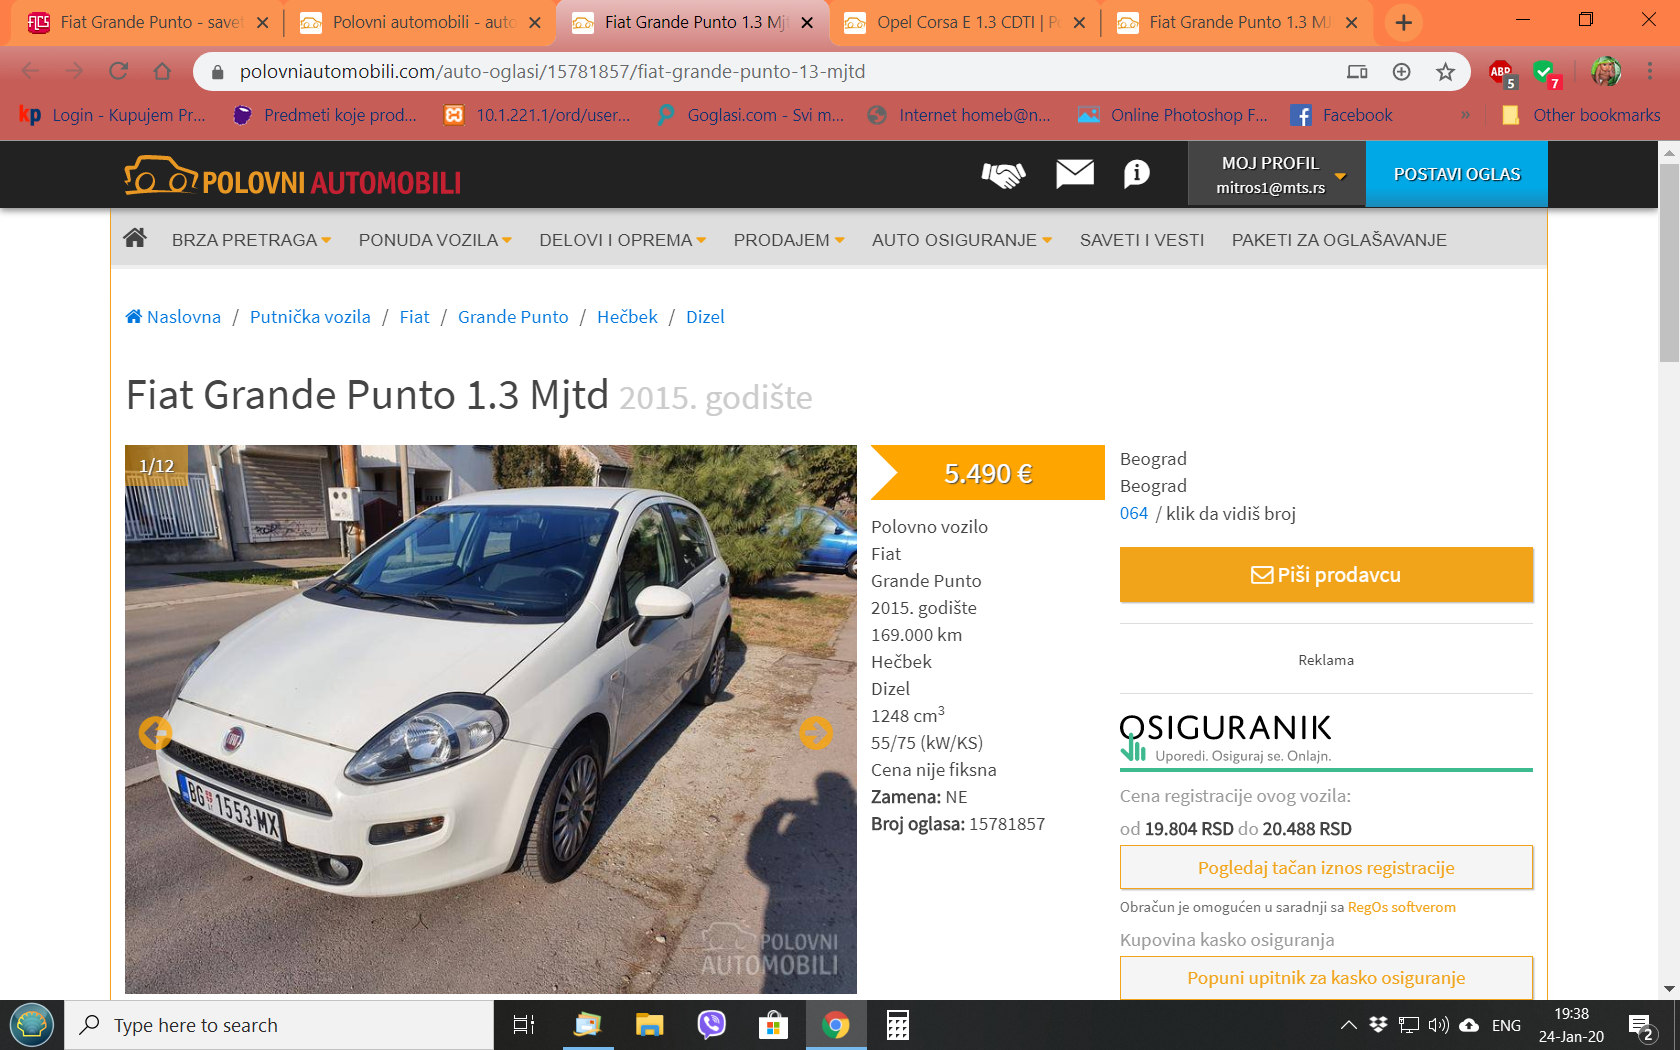
Task: Open Hečbek breadcrumb link
Action: click(x=627, y=317)
